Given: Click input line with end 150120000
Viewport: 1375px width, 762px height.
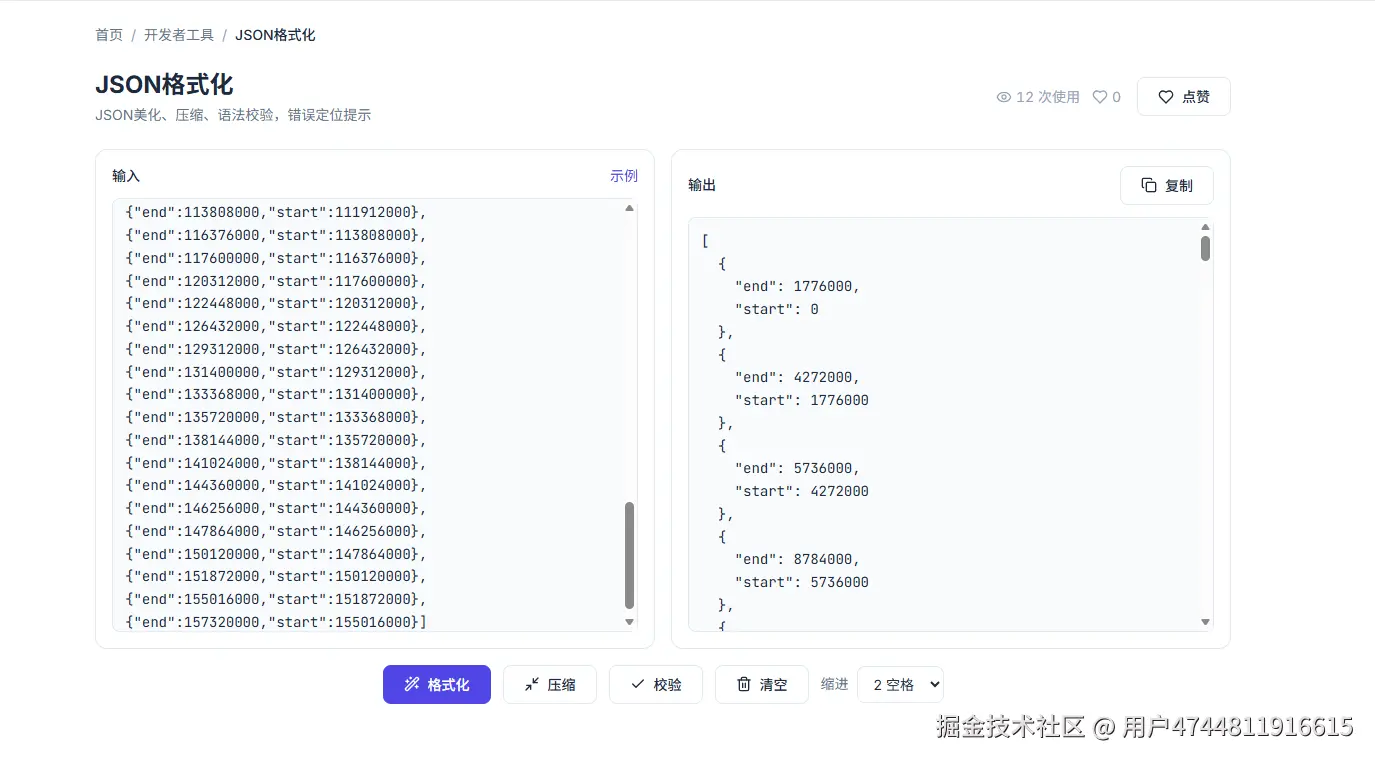Looking at the screenshot, I should pyautogui.click(x=276, y=554).
